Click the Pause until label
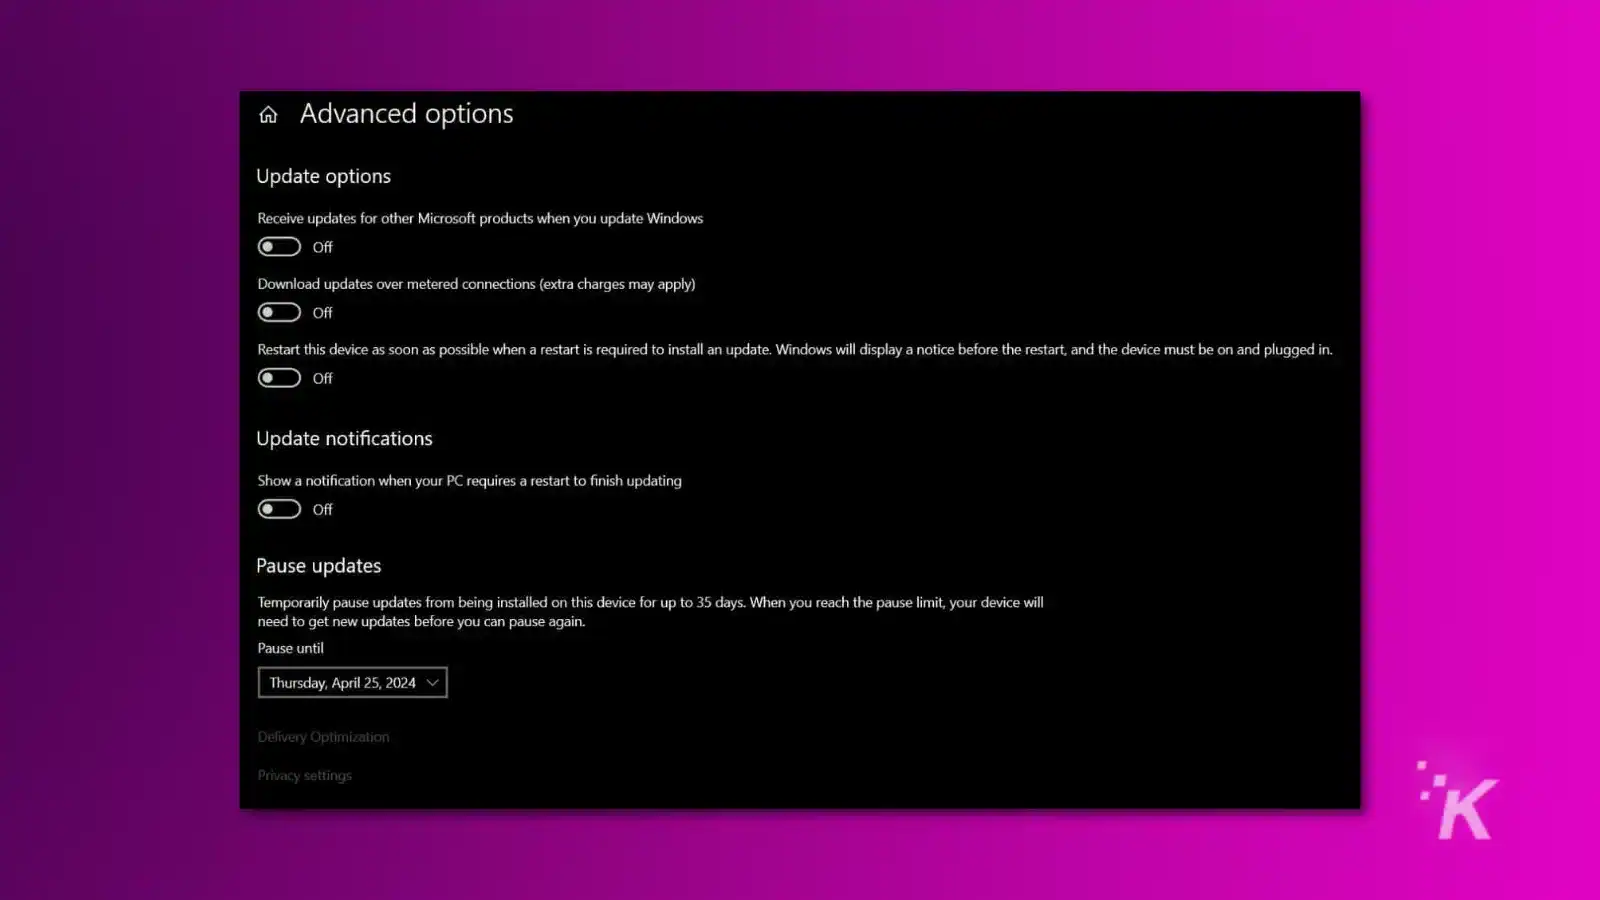Screen dimensions: 1600x900 coord(290,648)
